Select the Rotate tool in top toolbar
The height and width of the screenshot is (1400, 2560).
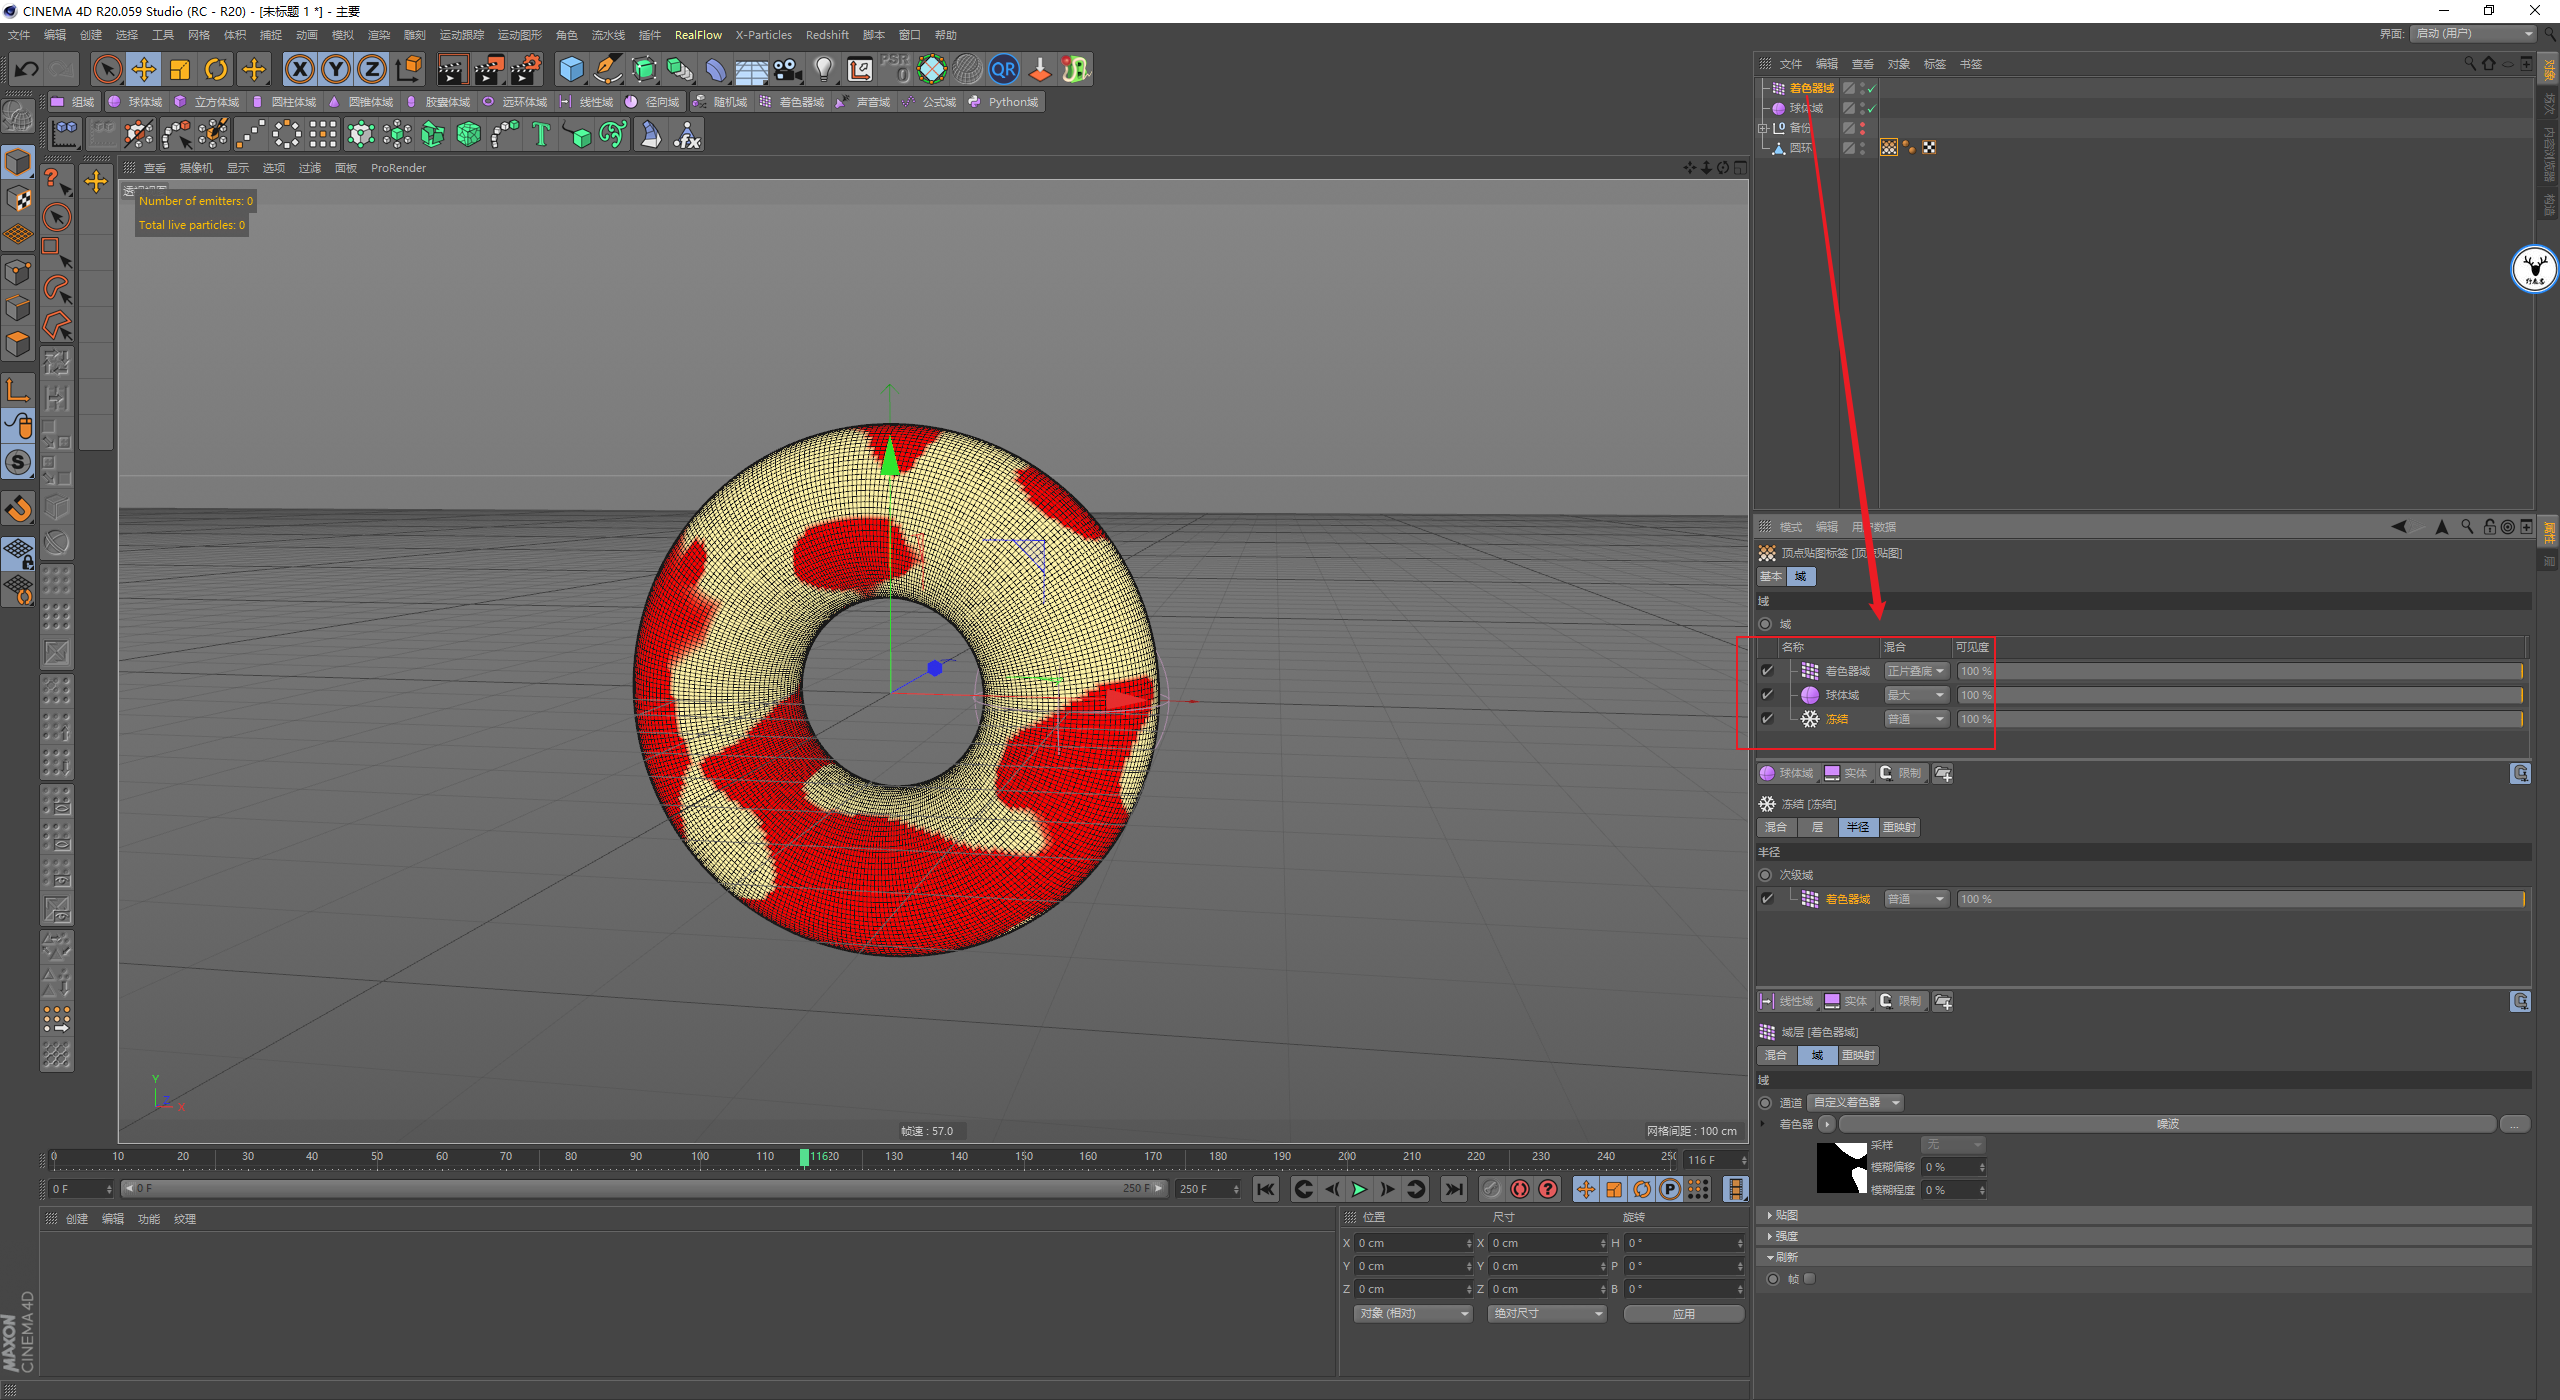click(216, 70)
